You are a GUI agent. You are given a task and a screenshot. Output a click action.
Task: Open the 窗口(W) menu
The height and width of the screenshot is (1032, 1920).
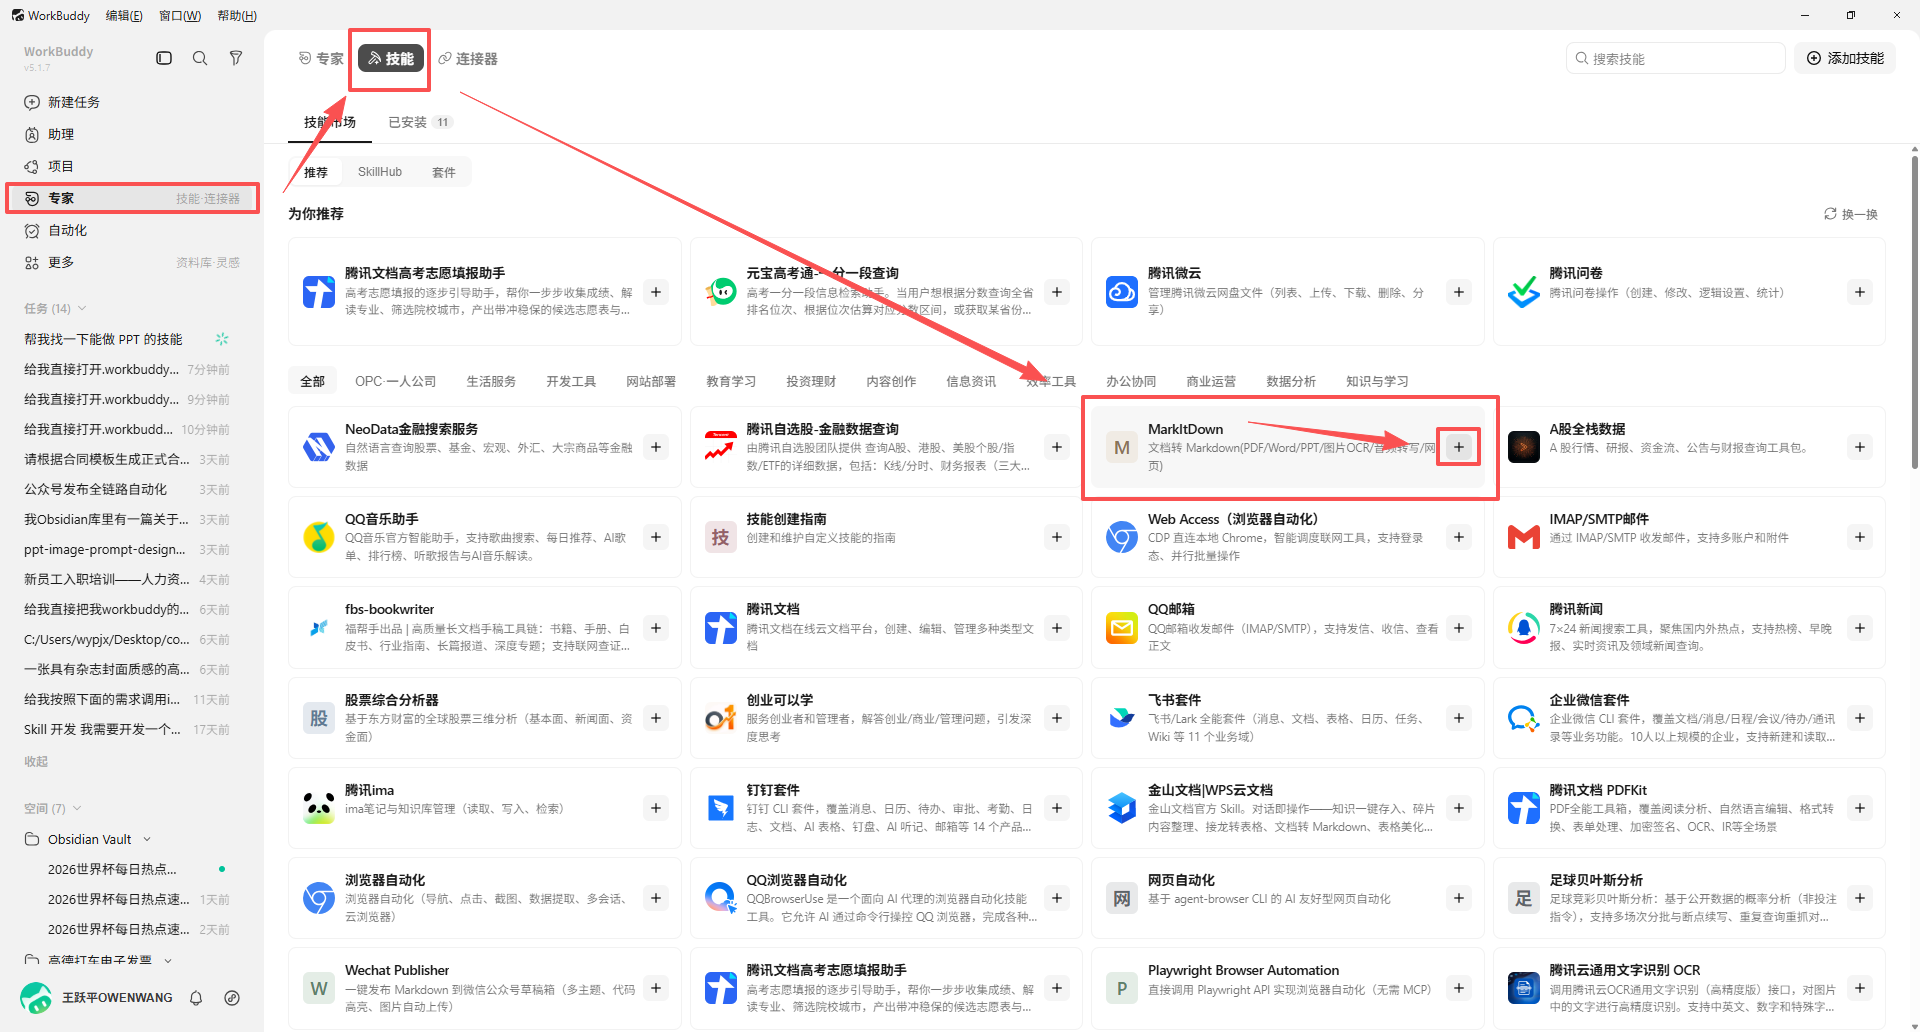point(180,15)
